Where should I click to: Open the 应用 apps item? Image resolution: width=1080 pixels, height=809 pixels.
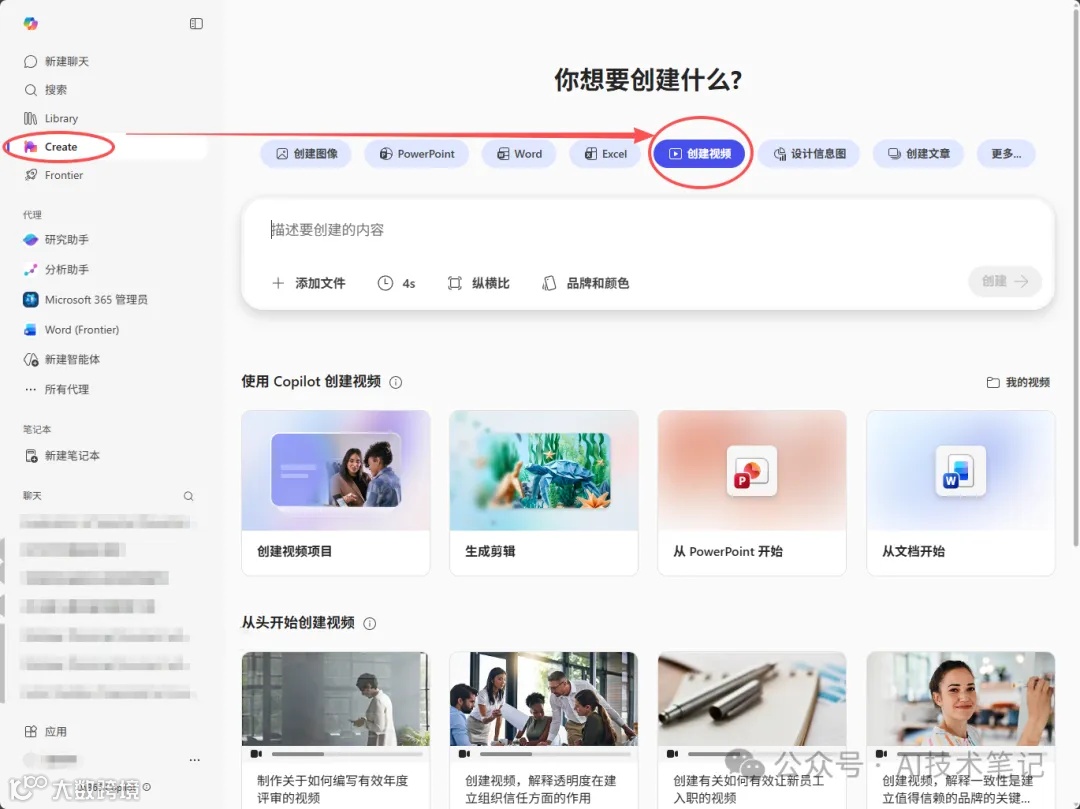click(45, 732)
